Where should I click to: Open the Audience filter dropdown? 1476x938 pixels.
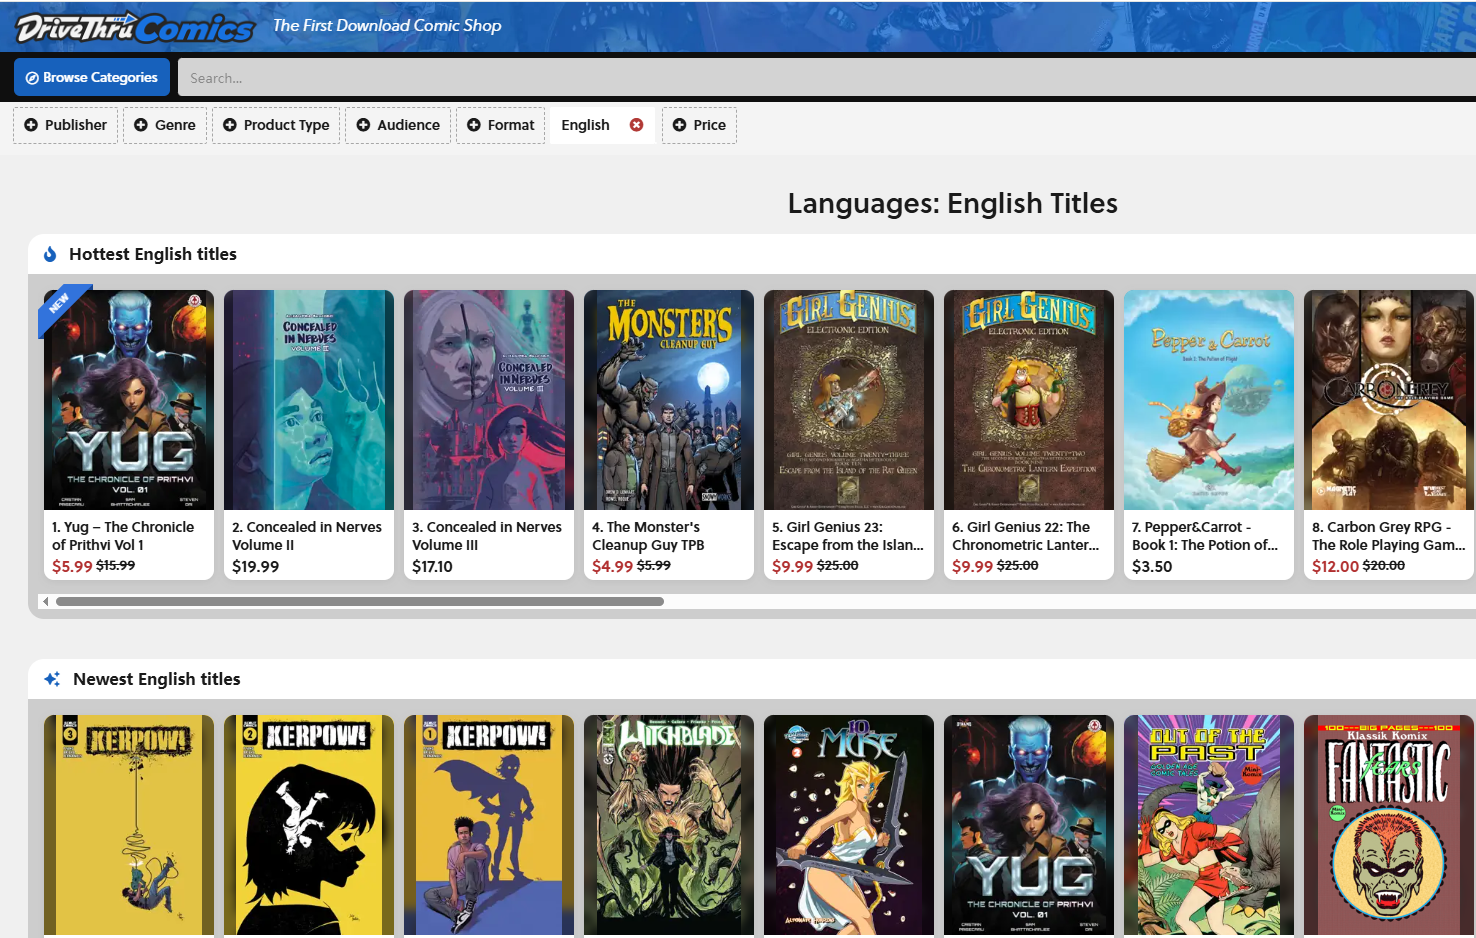[398, 125]
